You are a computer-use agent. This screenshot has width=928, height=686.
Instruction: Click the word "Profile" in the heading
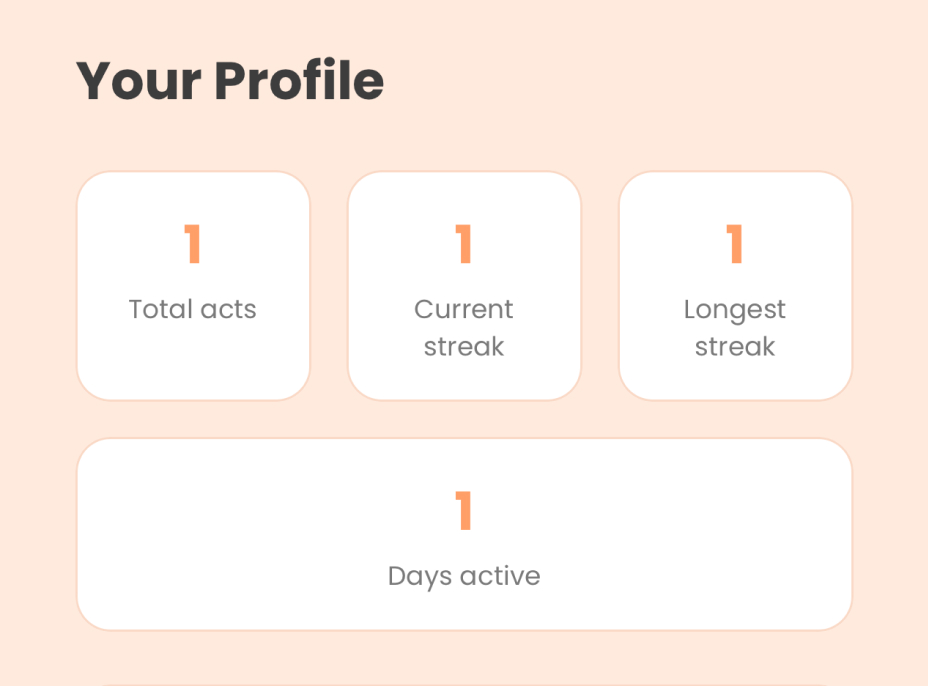(299, 81)
